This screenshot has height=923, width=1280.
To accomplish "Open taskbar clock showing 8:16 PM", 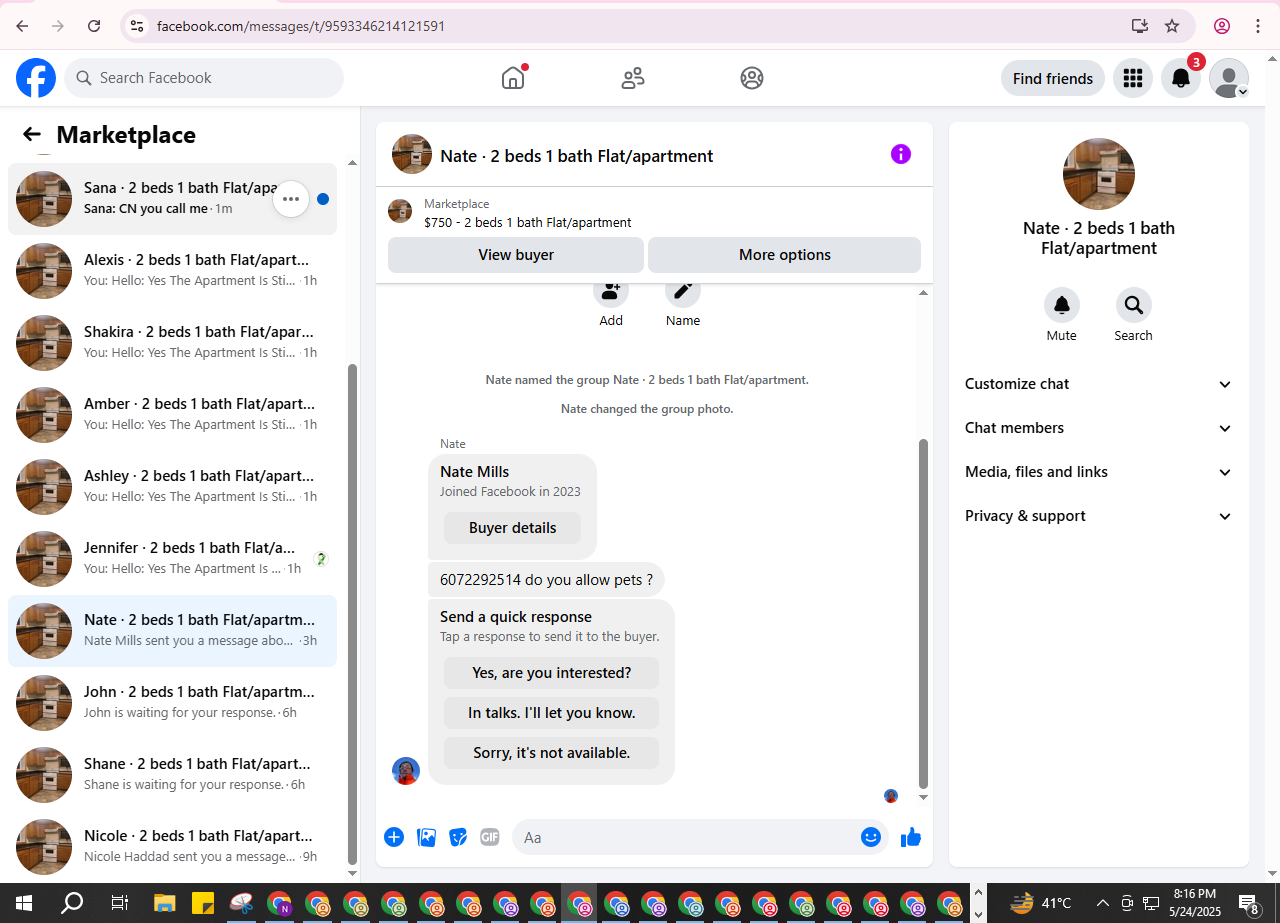I will (1194, 903).
